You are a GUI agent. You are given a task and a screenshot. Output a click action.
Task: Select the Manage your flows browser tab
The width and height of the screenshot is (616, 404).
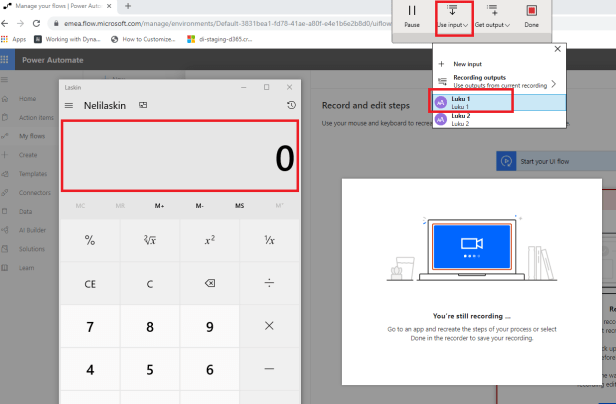[58, 6]
